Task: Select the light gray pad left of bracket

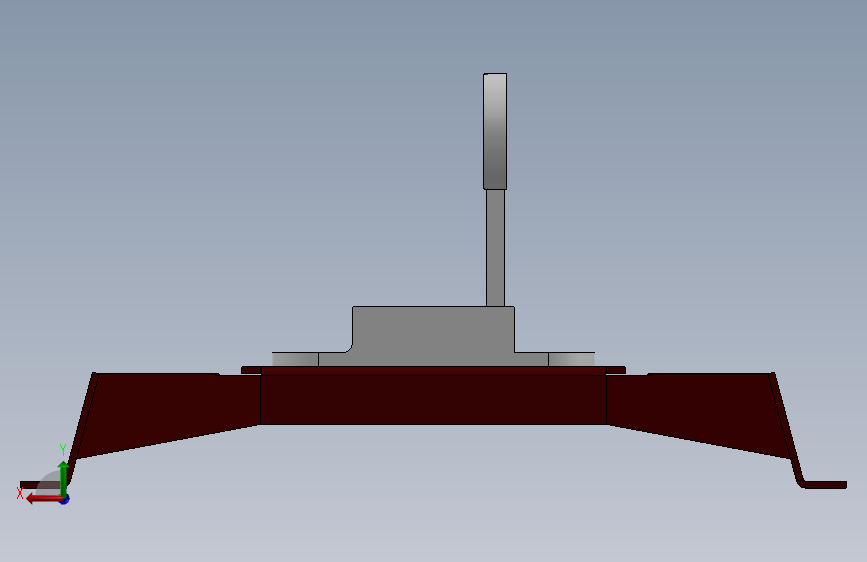Action: click(295, 359)
